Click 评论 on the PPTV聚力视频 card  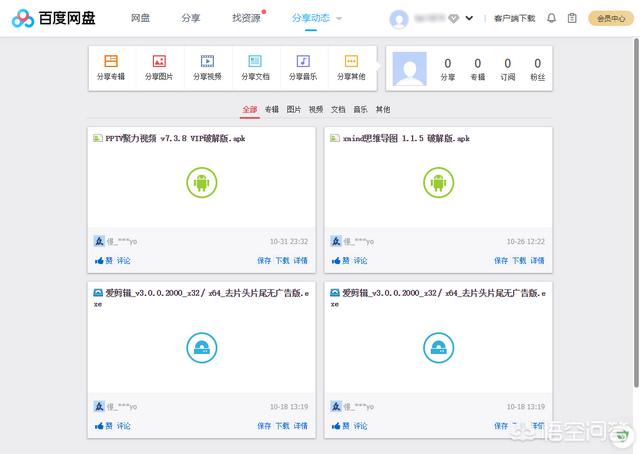point(124,260)
